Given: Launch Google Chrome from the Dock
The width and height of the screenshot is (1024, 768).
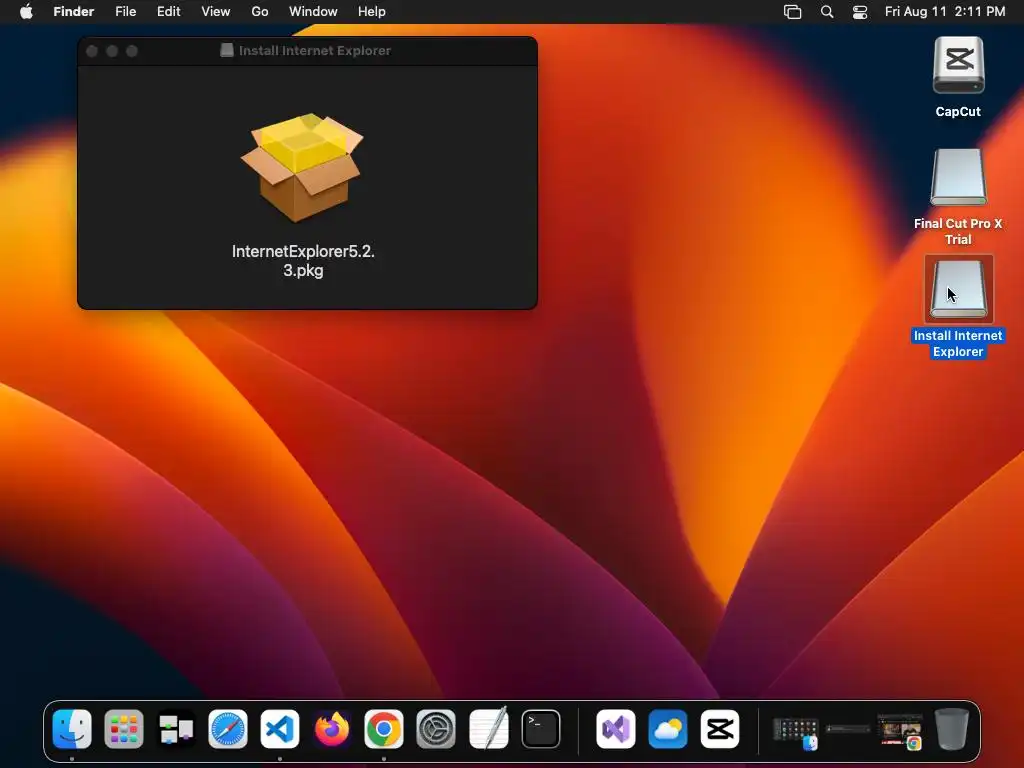Looking at the screenshot, I should (x=384, y=729).
